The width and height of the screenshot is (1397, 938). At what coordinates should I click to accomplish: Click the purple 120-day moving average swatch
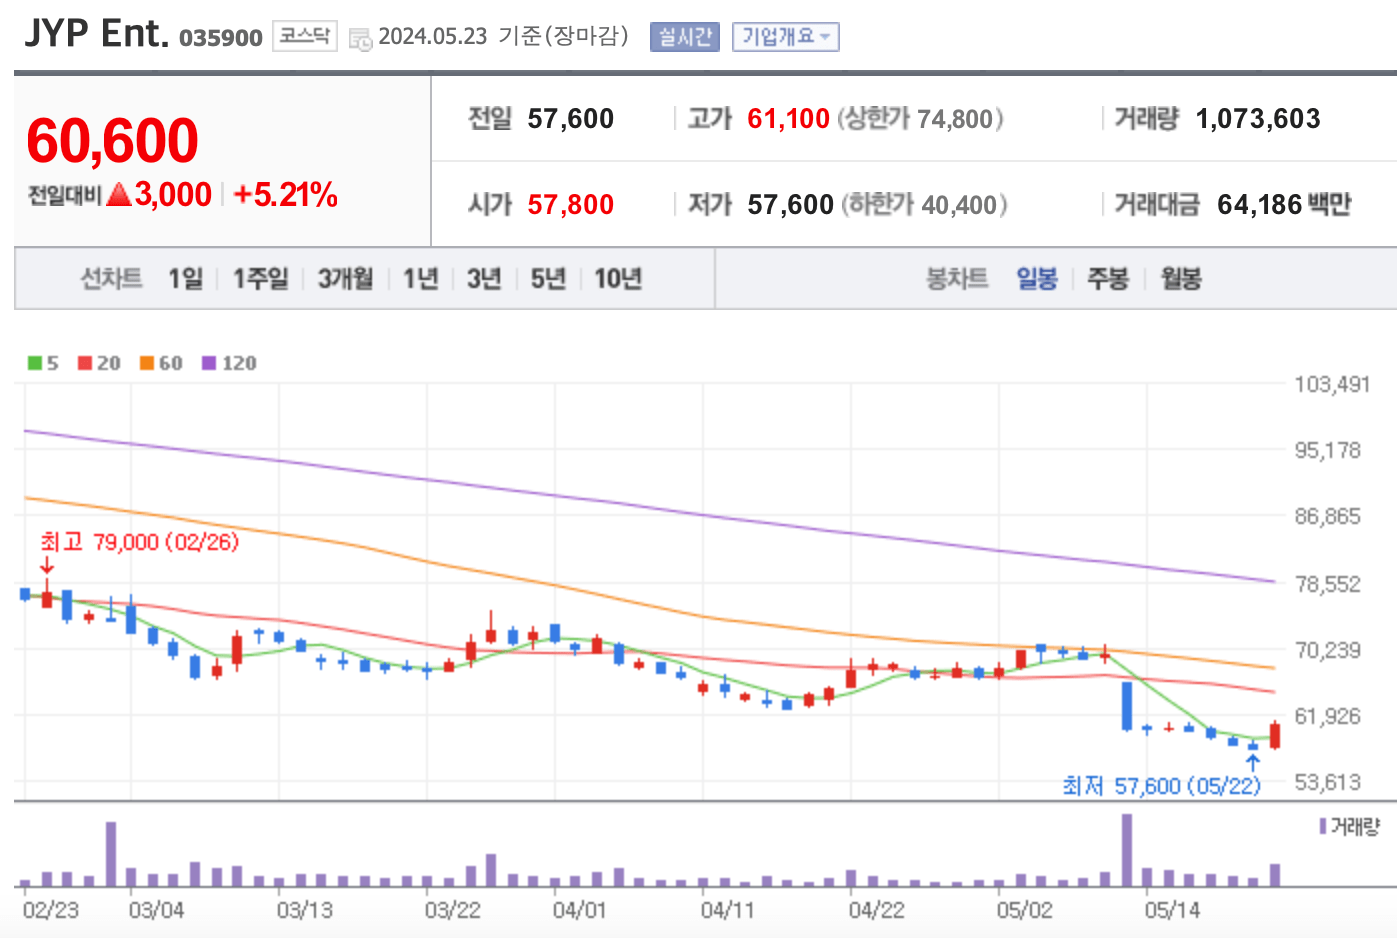coord(209,363)
